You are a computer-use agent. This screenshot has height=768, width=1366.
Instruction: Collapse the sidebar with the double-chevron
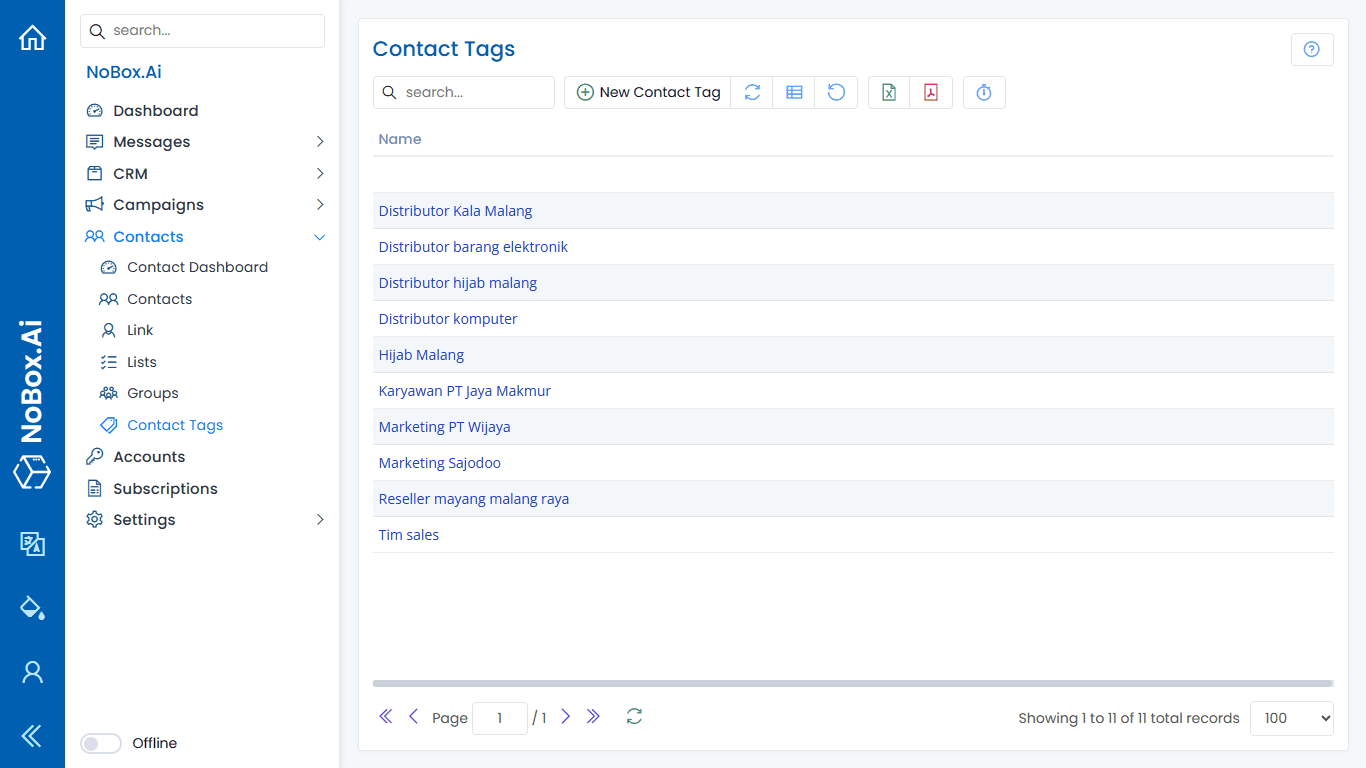pyautogui.click(x=32, y=736)
